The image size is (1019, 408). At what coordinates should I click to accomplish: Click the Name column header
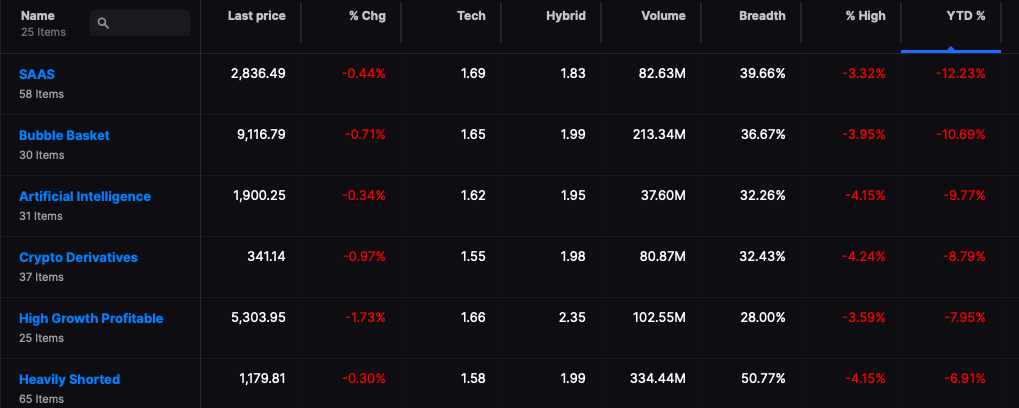38,16
